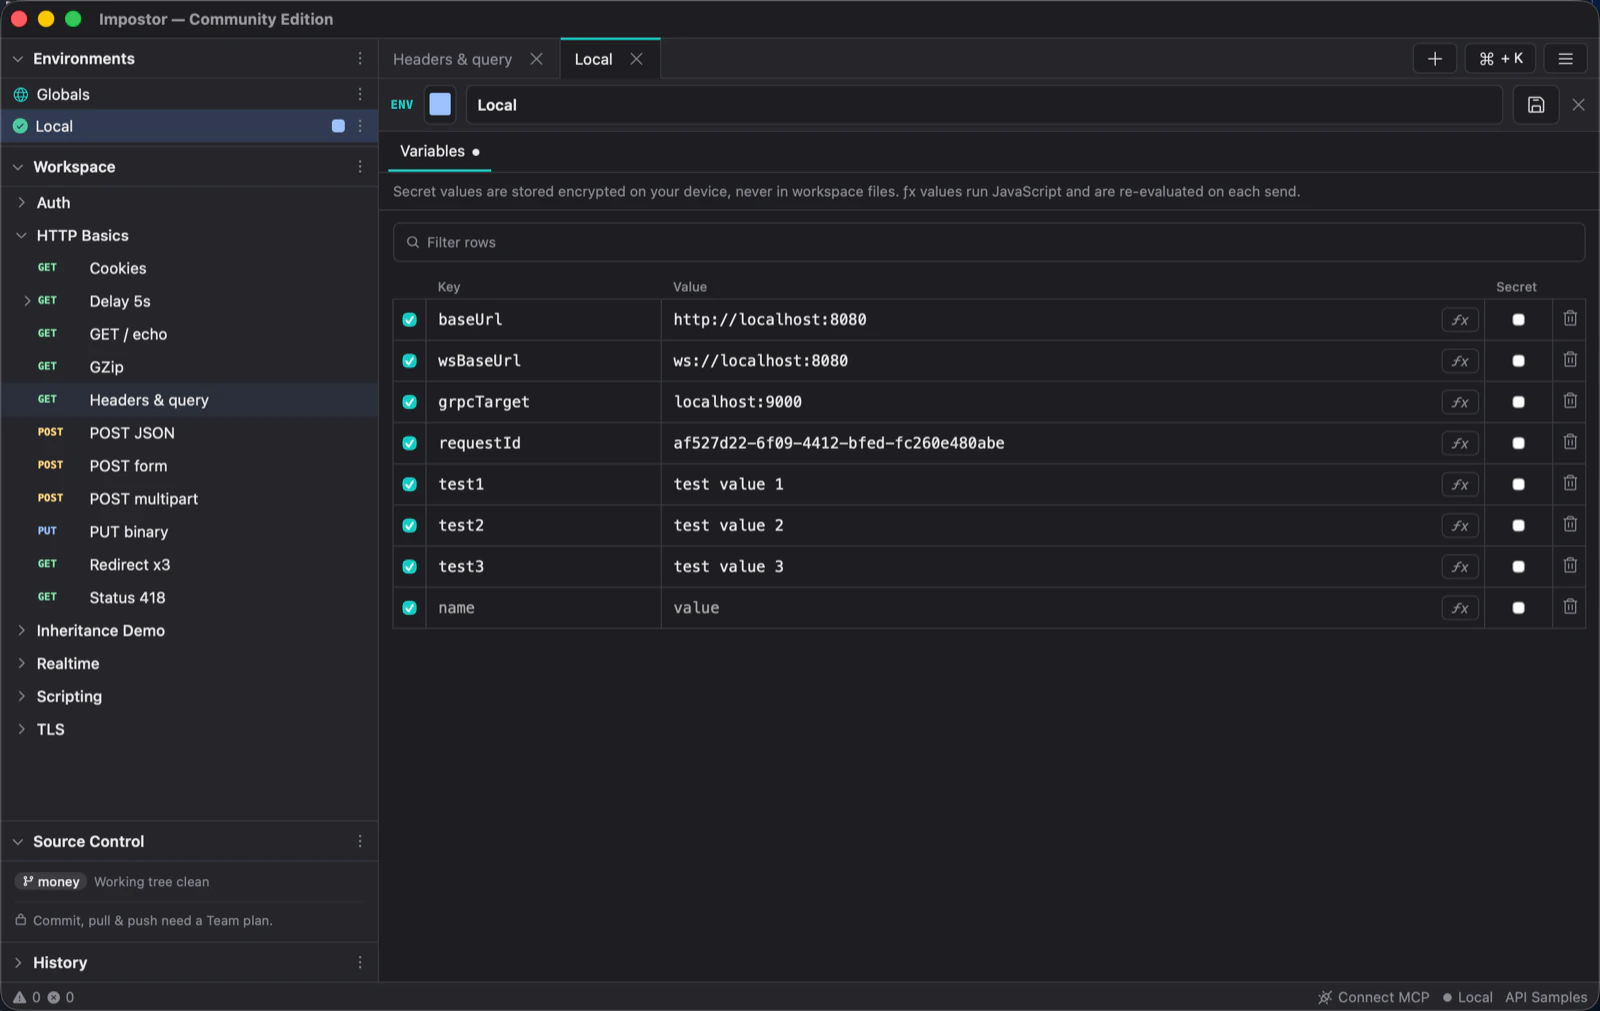
Task: Mark requestId as secret
Action: click(x=1518, y=443)
